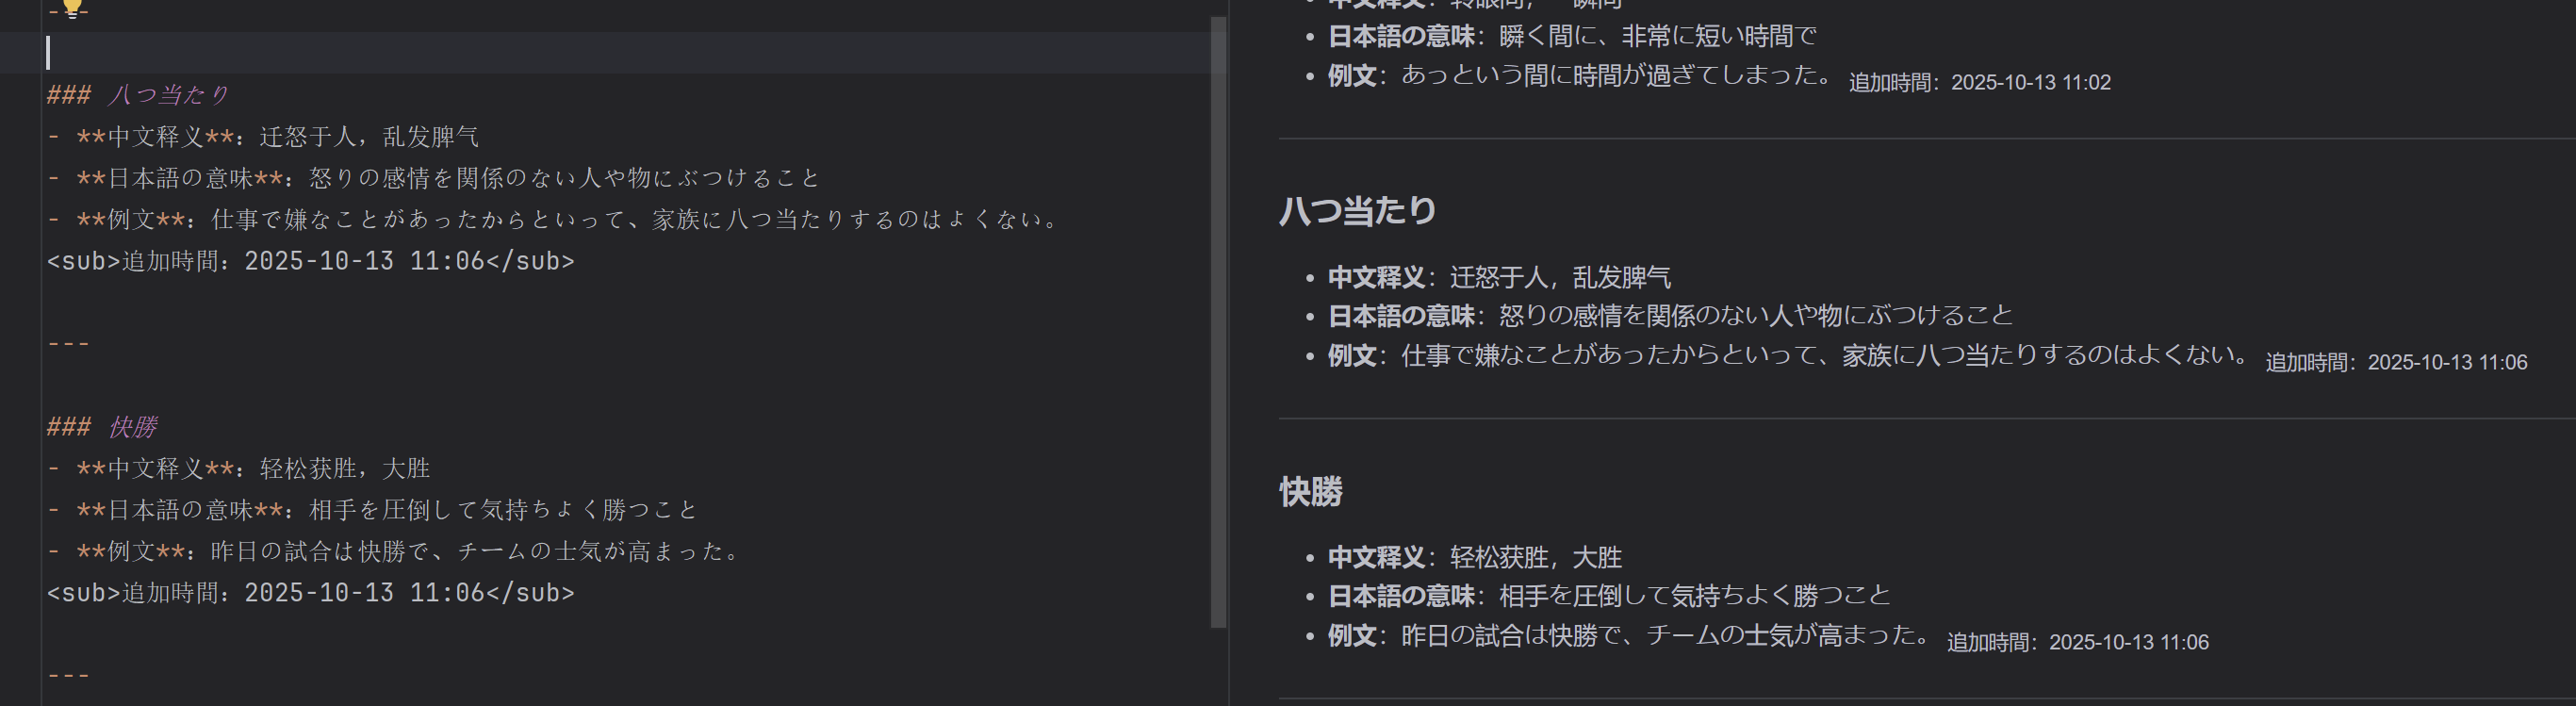Click source line '中文释义: 迁怒于人, 乱发脾气'
This screenshot has width=2576, height=706.
263,136
